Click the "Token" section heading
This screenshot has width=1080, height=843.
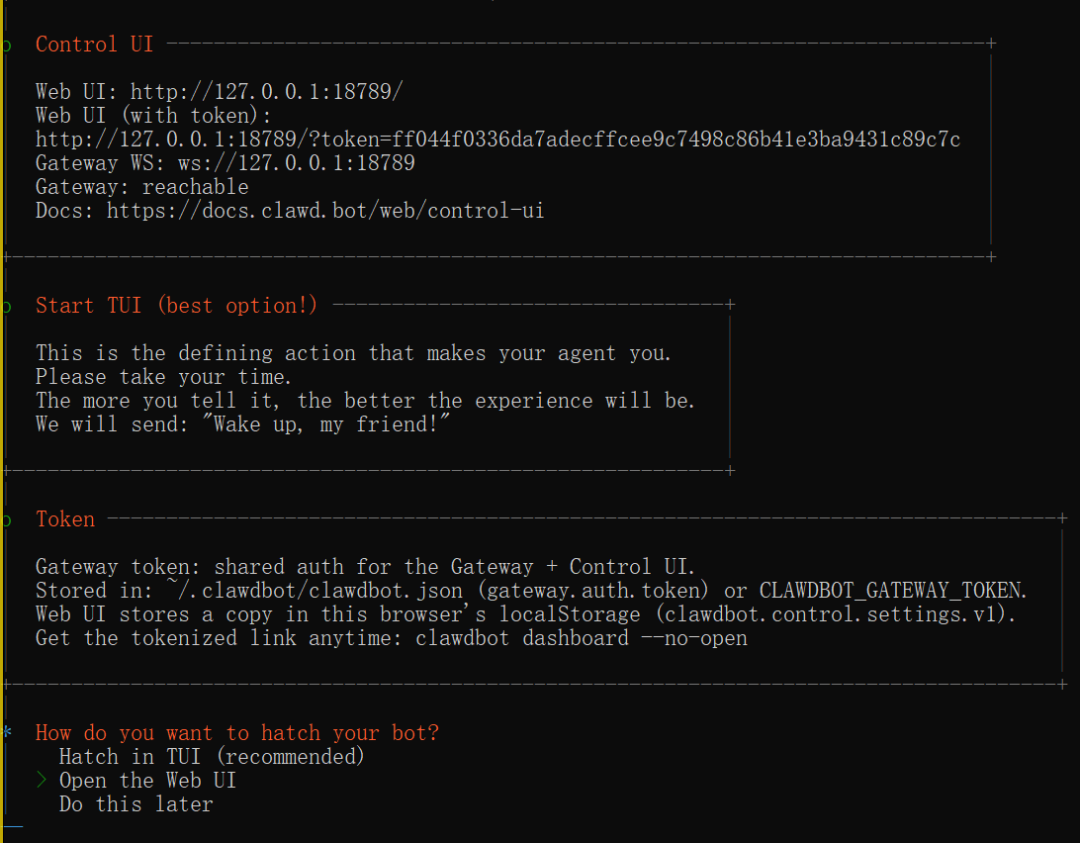click(x=65, y=520)
